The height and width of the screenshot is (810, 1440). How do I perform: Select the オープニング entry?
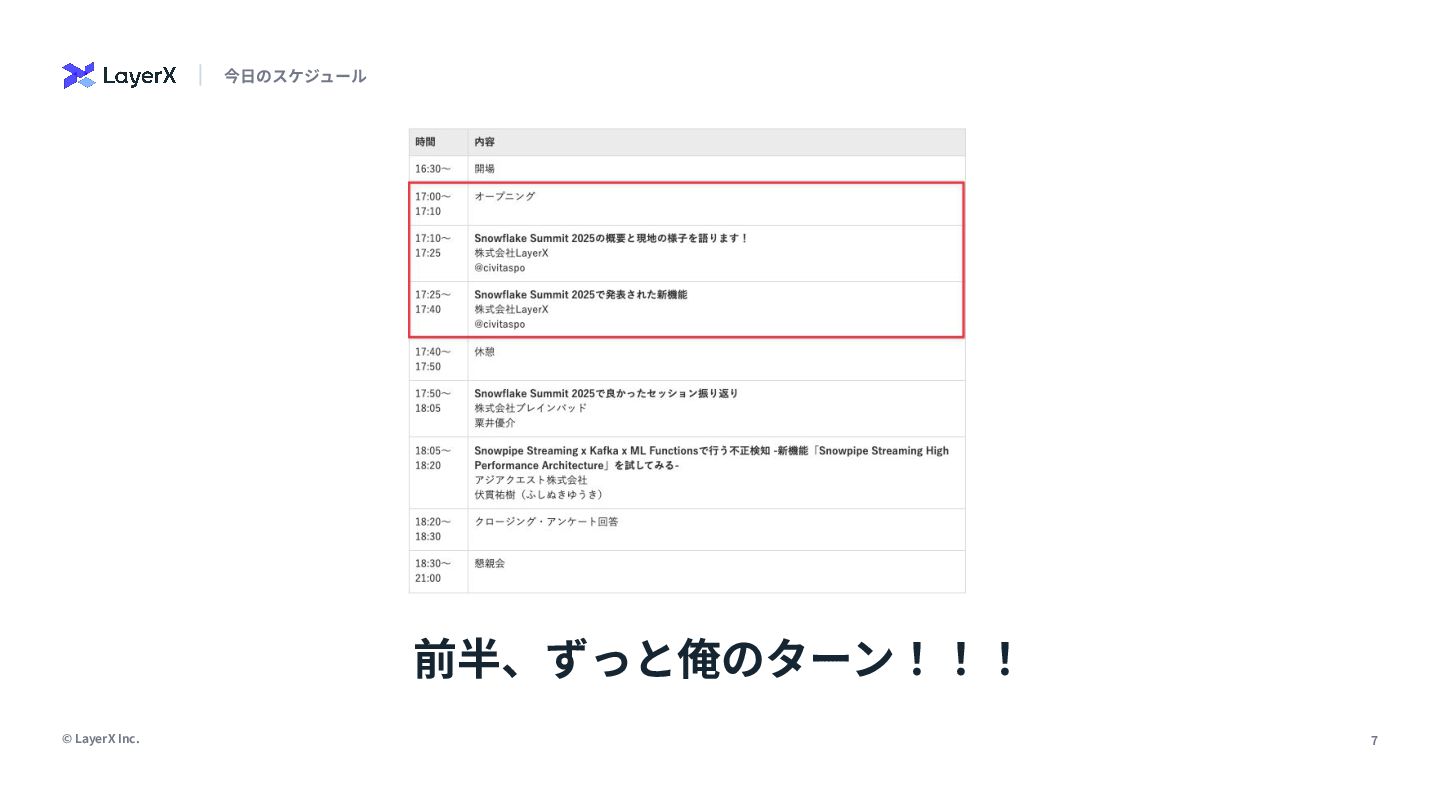tap(505, 197)
